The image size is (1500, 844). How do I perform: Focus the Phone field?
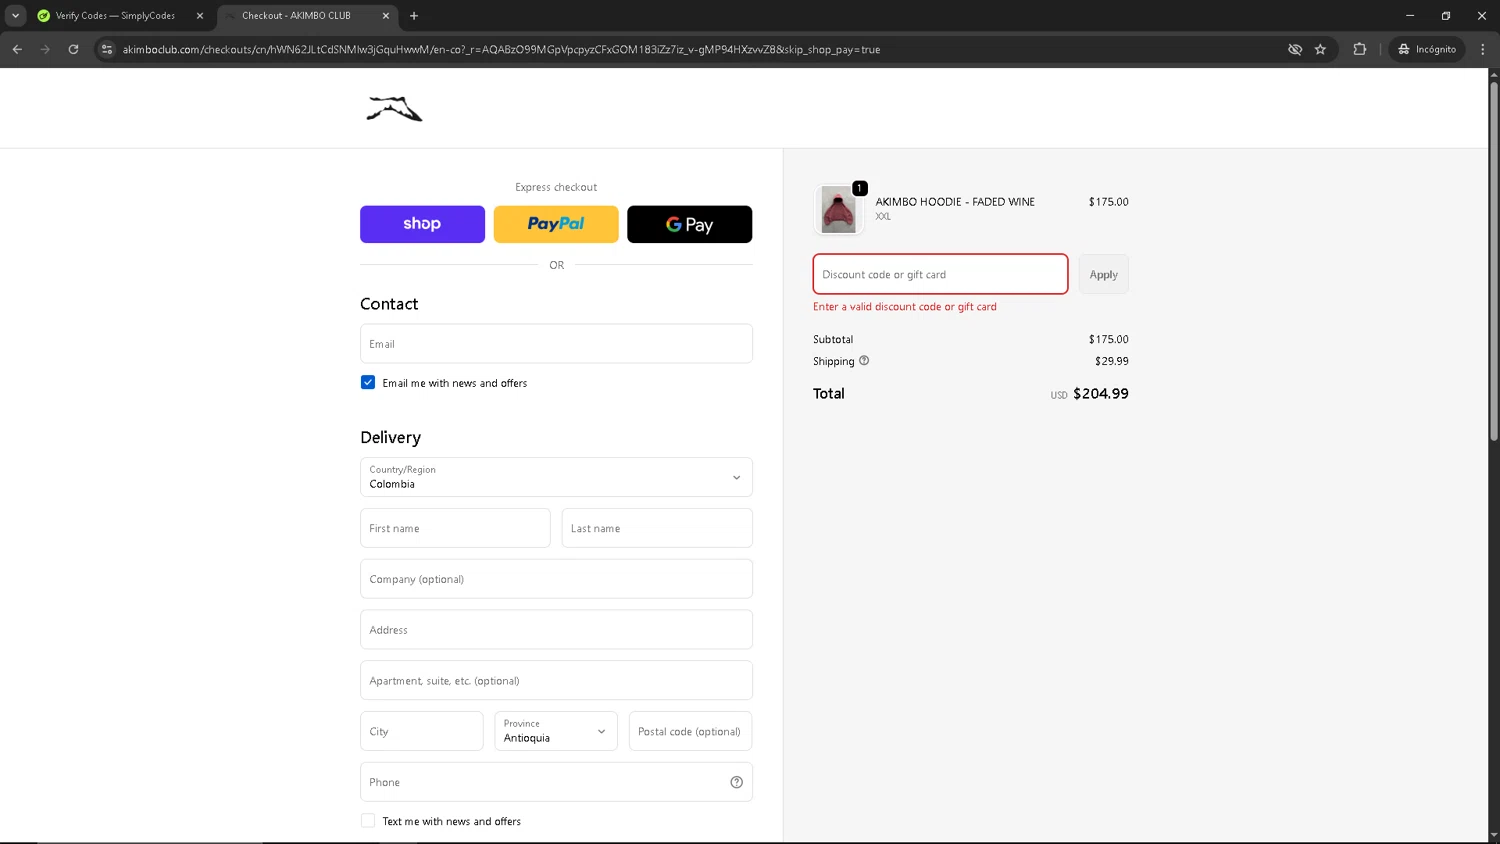556,782
